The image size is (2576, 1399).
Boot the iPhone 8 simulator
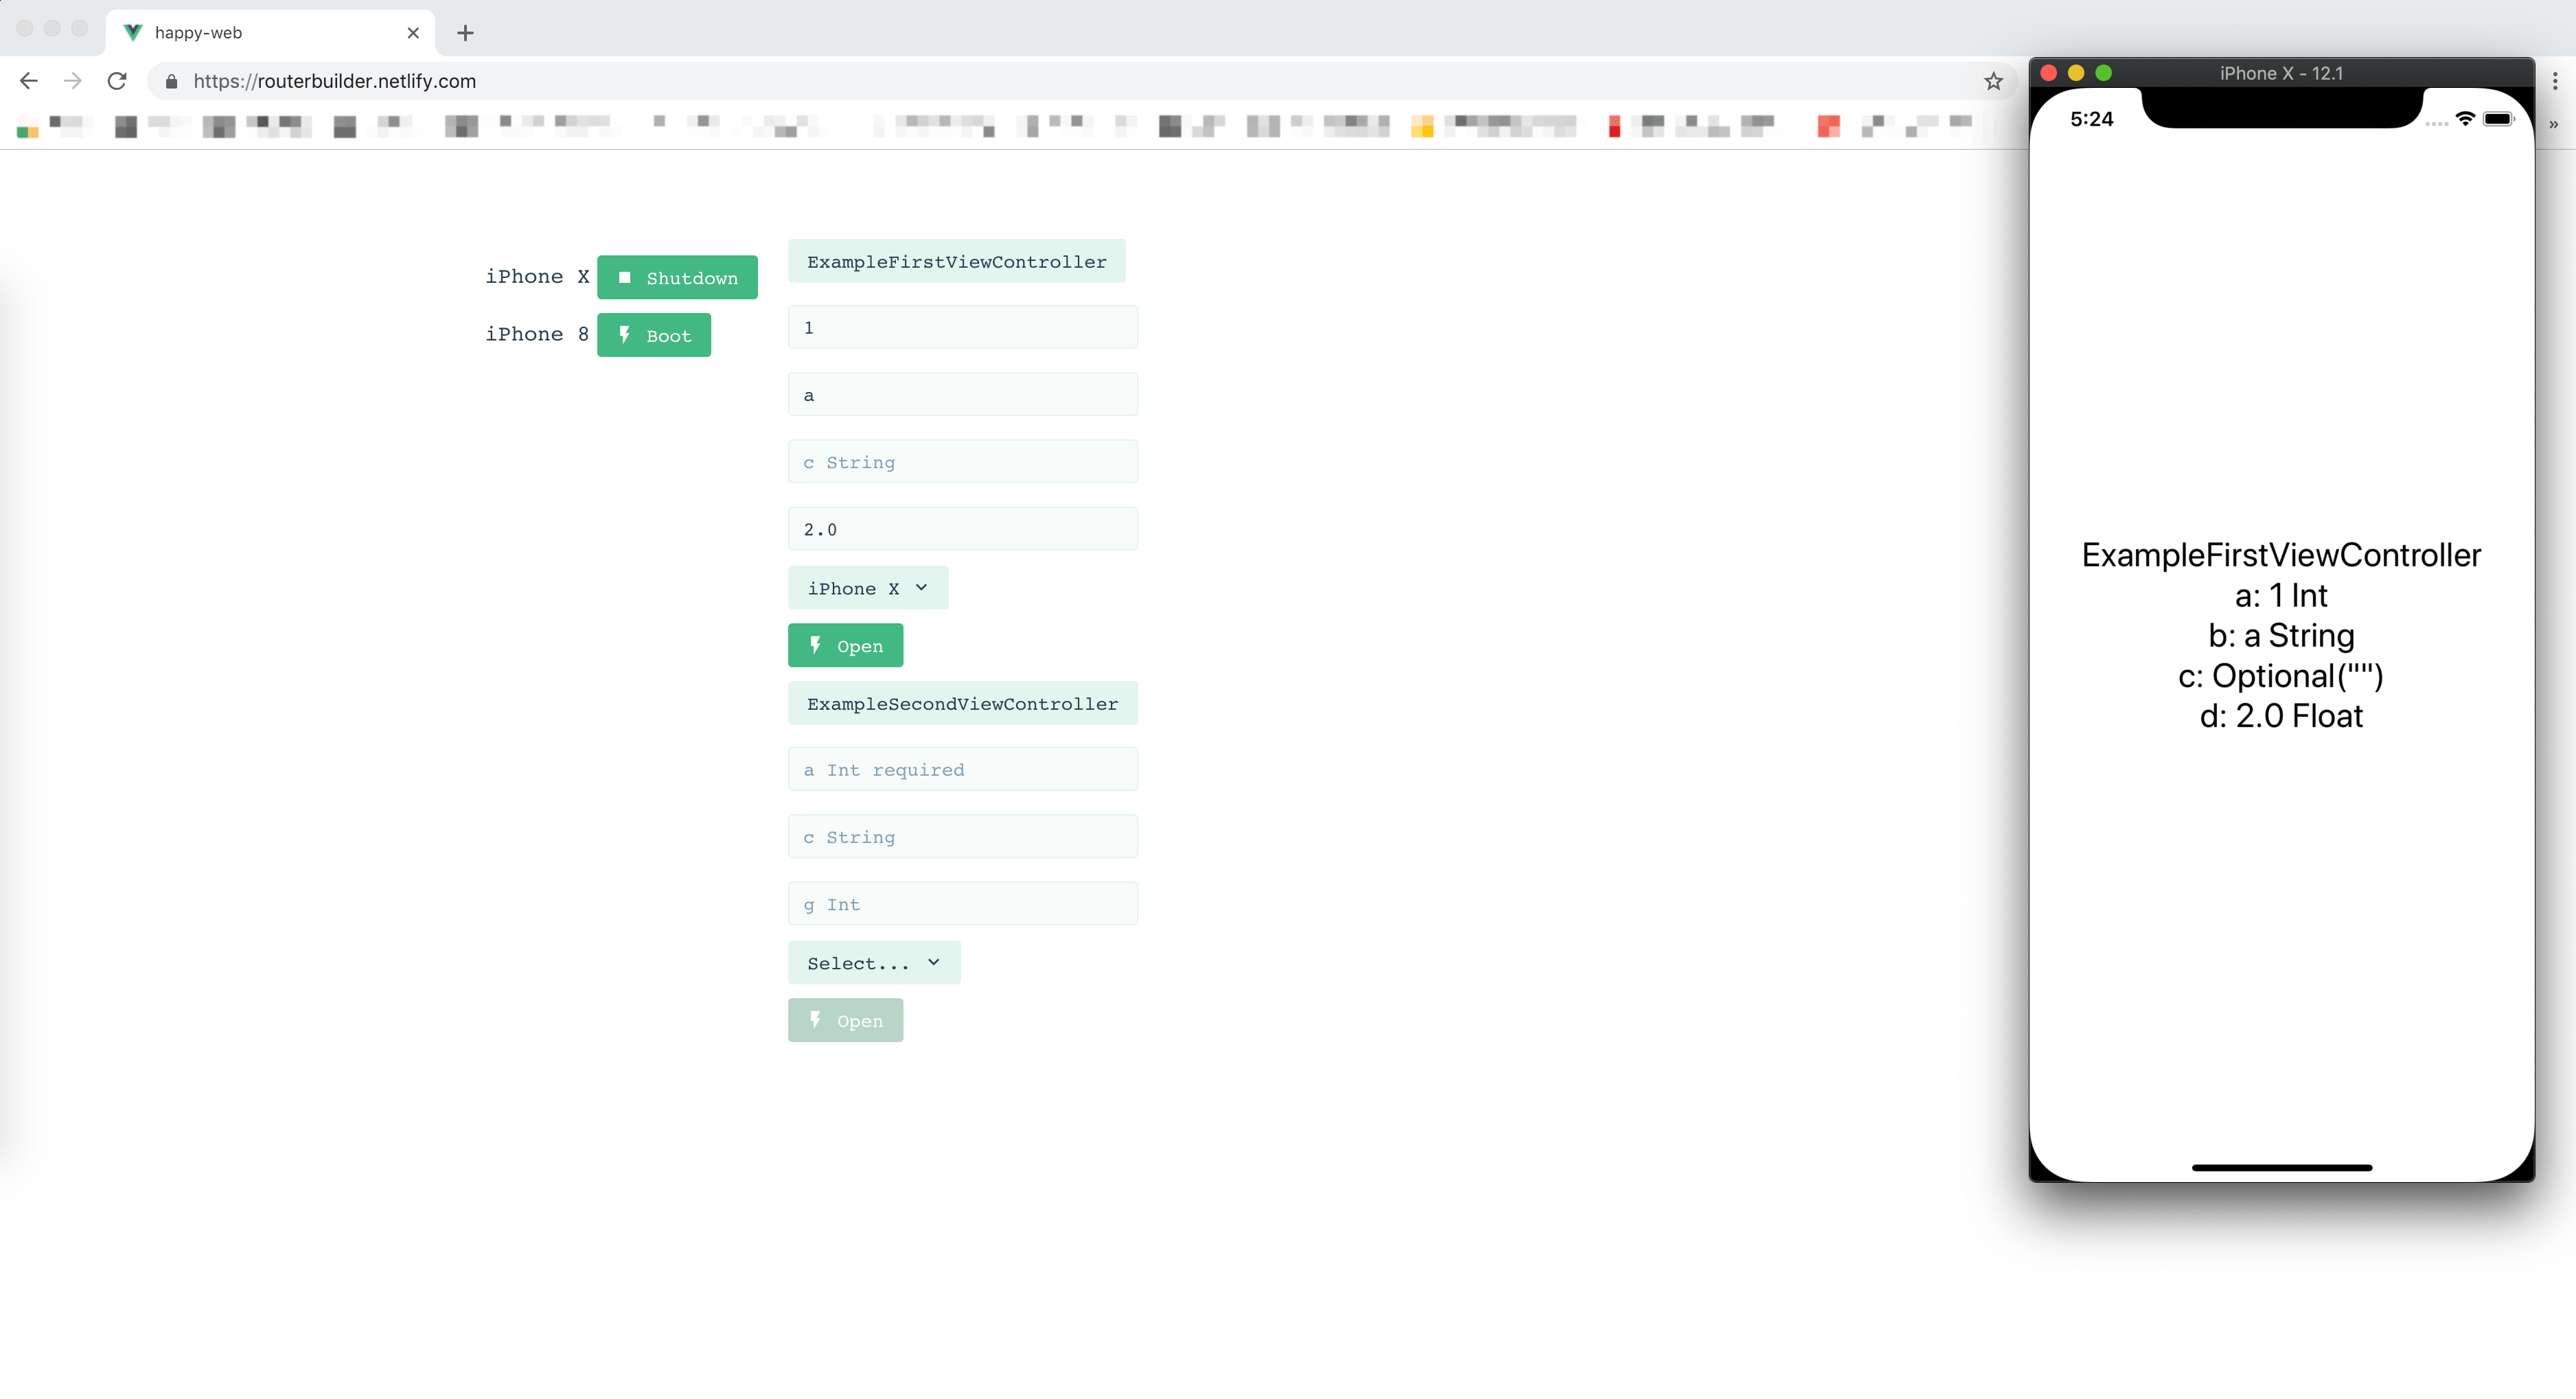click(x=654, y=335)
